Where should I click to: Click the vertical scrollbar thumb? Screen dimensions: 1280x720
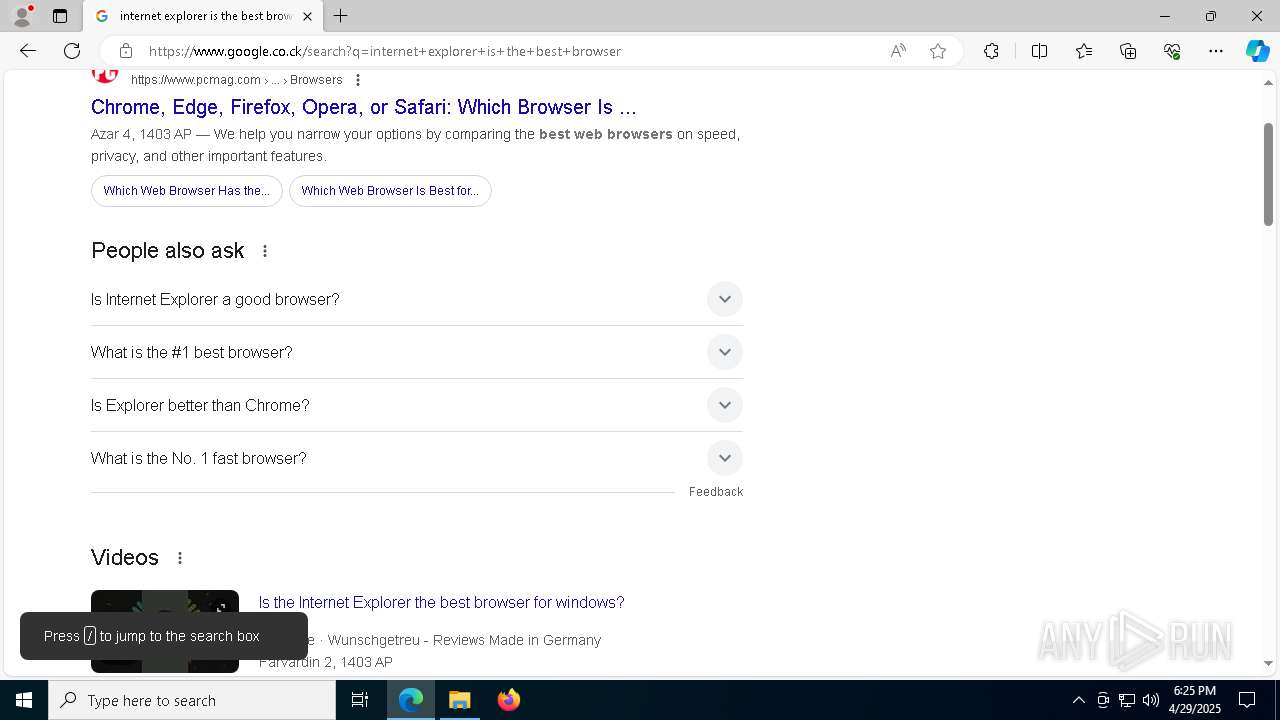(x=1268, y=174)
